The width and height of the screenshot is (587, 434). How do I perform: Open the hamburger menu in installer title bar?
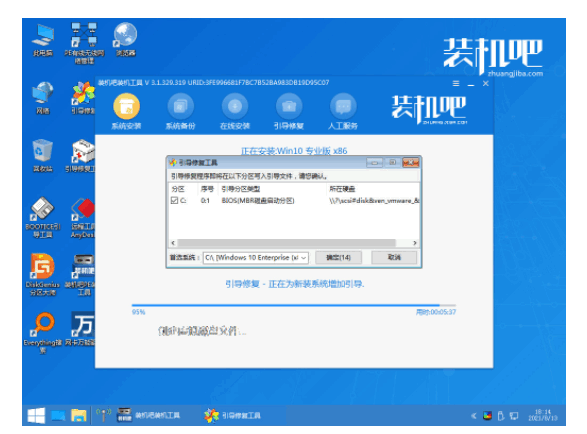pyautogui.click(x=456, y=84)
